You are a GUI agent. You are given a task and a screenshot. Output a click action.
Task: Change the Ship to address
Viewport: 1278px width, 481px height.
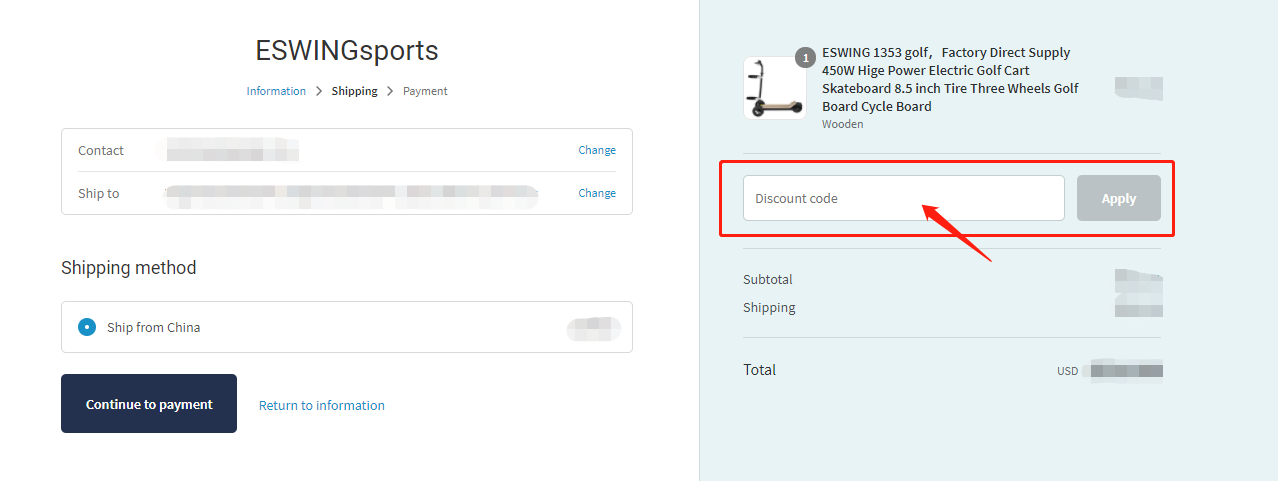[x=597, y=193]
